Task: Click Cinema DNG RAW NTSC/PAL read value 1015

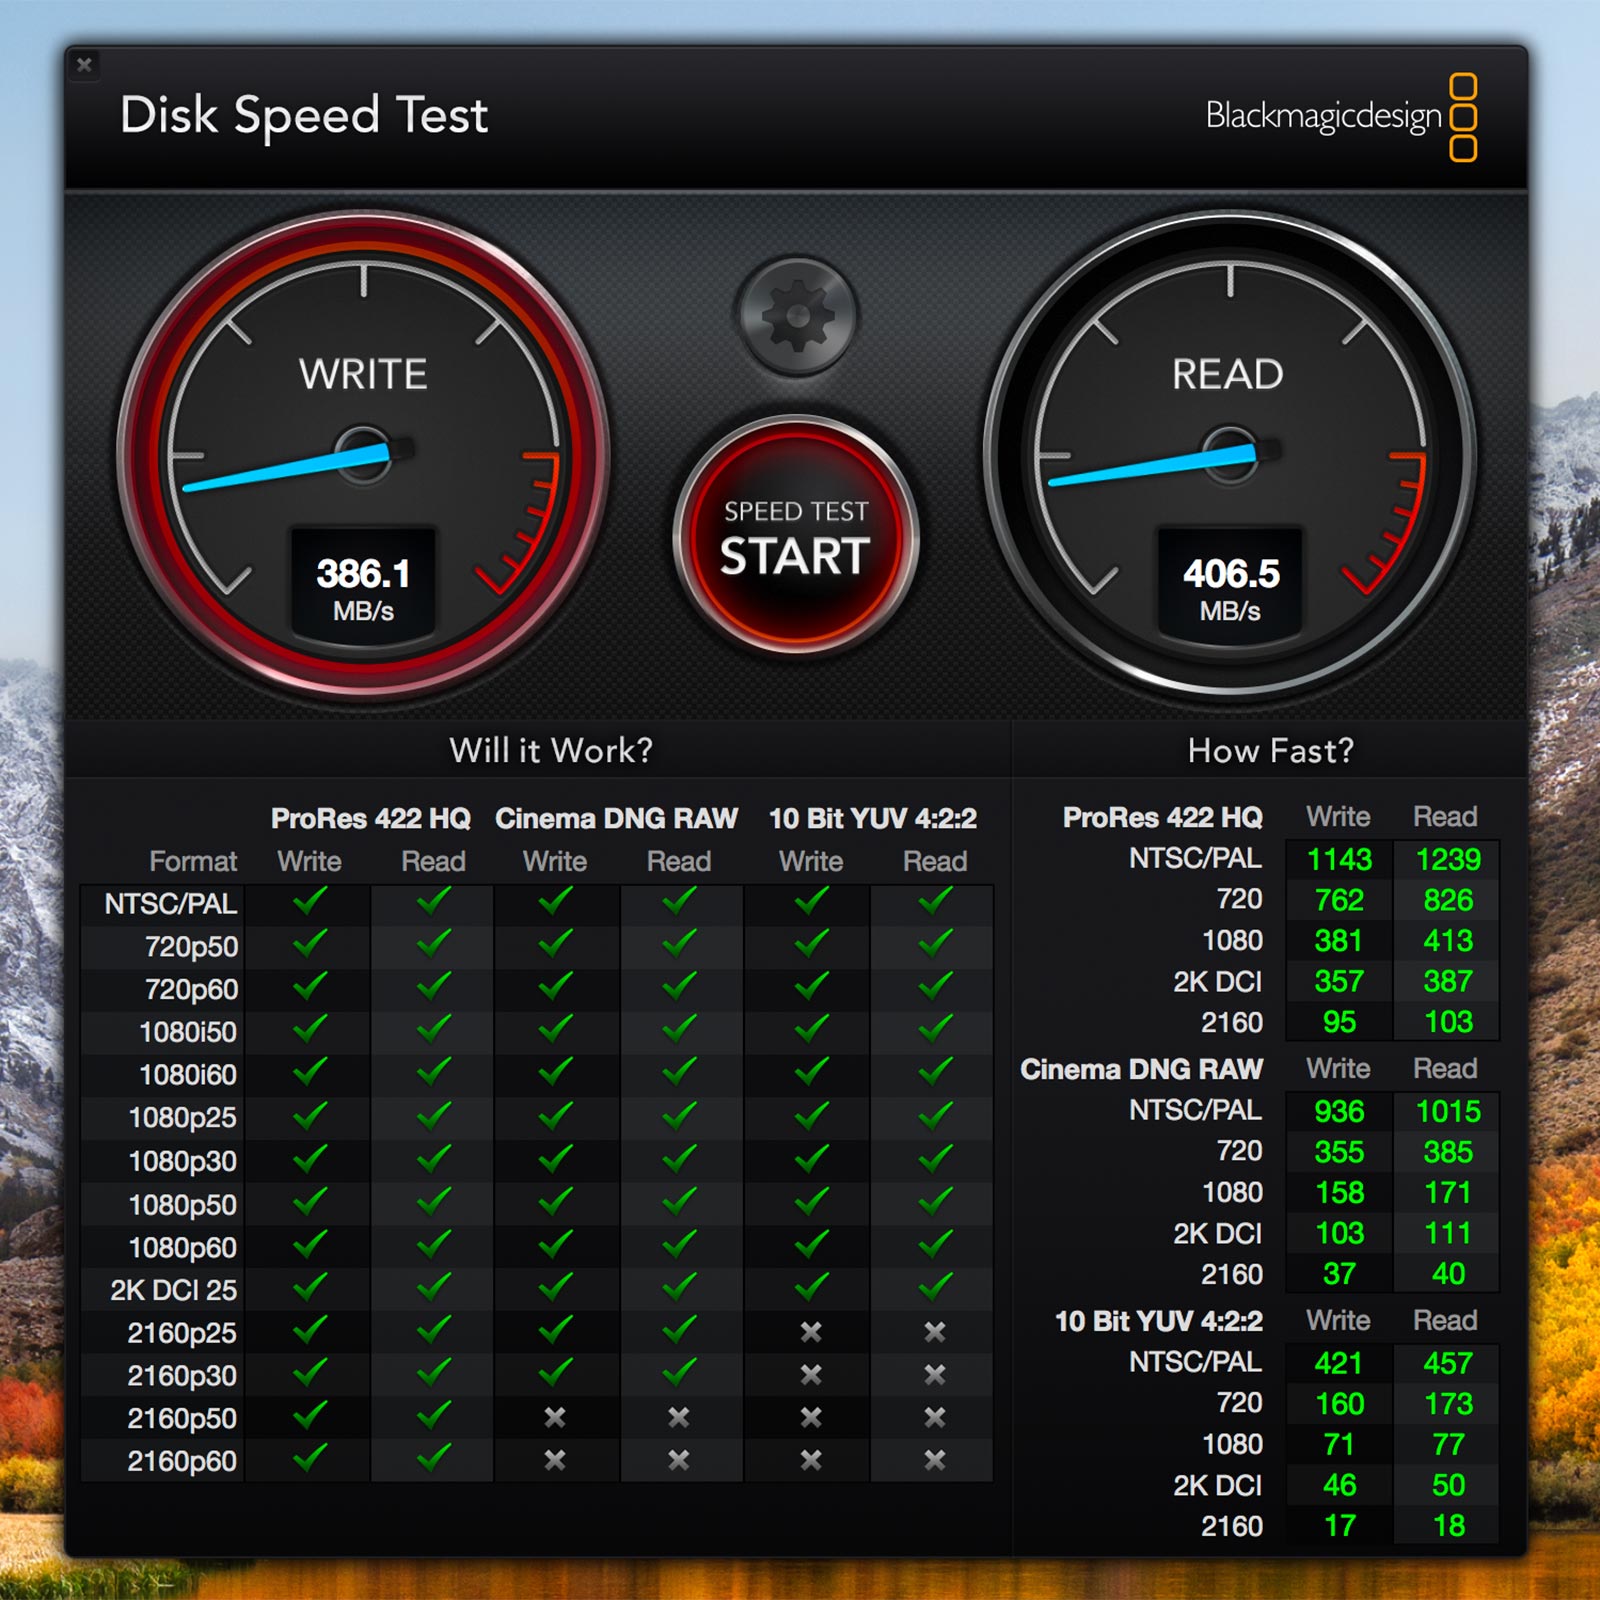Action: [x=1447, y=1112]
